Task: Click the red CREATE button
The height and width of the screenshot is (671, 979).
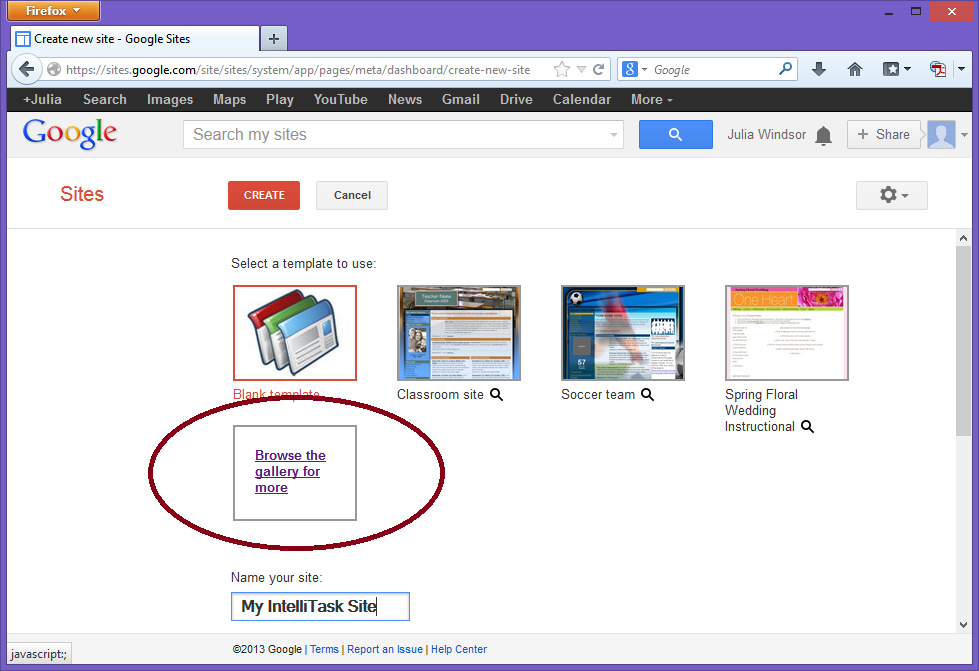Action: coord(263,195)
